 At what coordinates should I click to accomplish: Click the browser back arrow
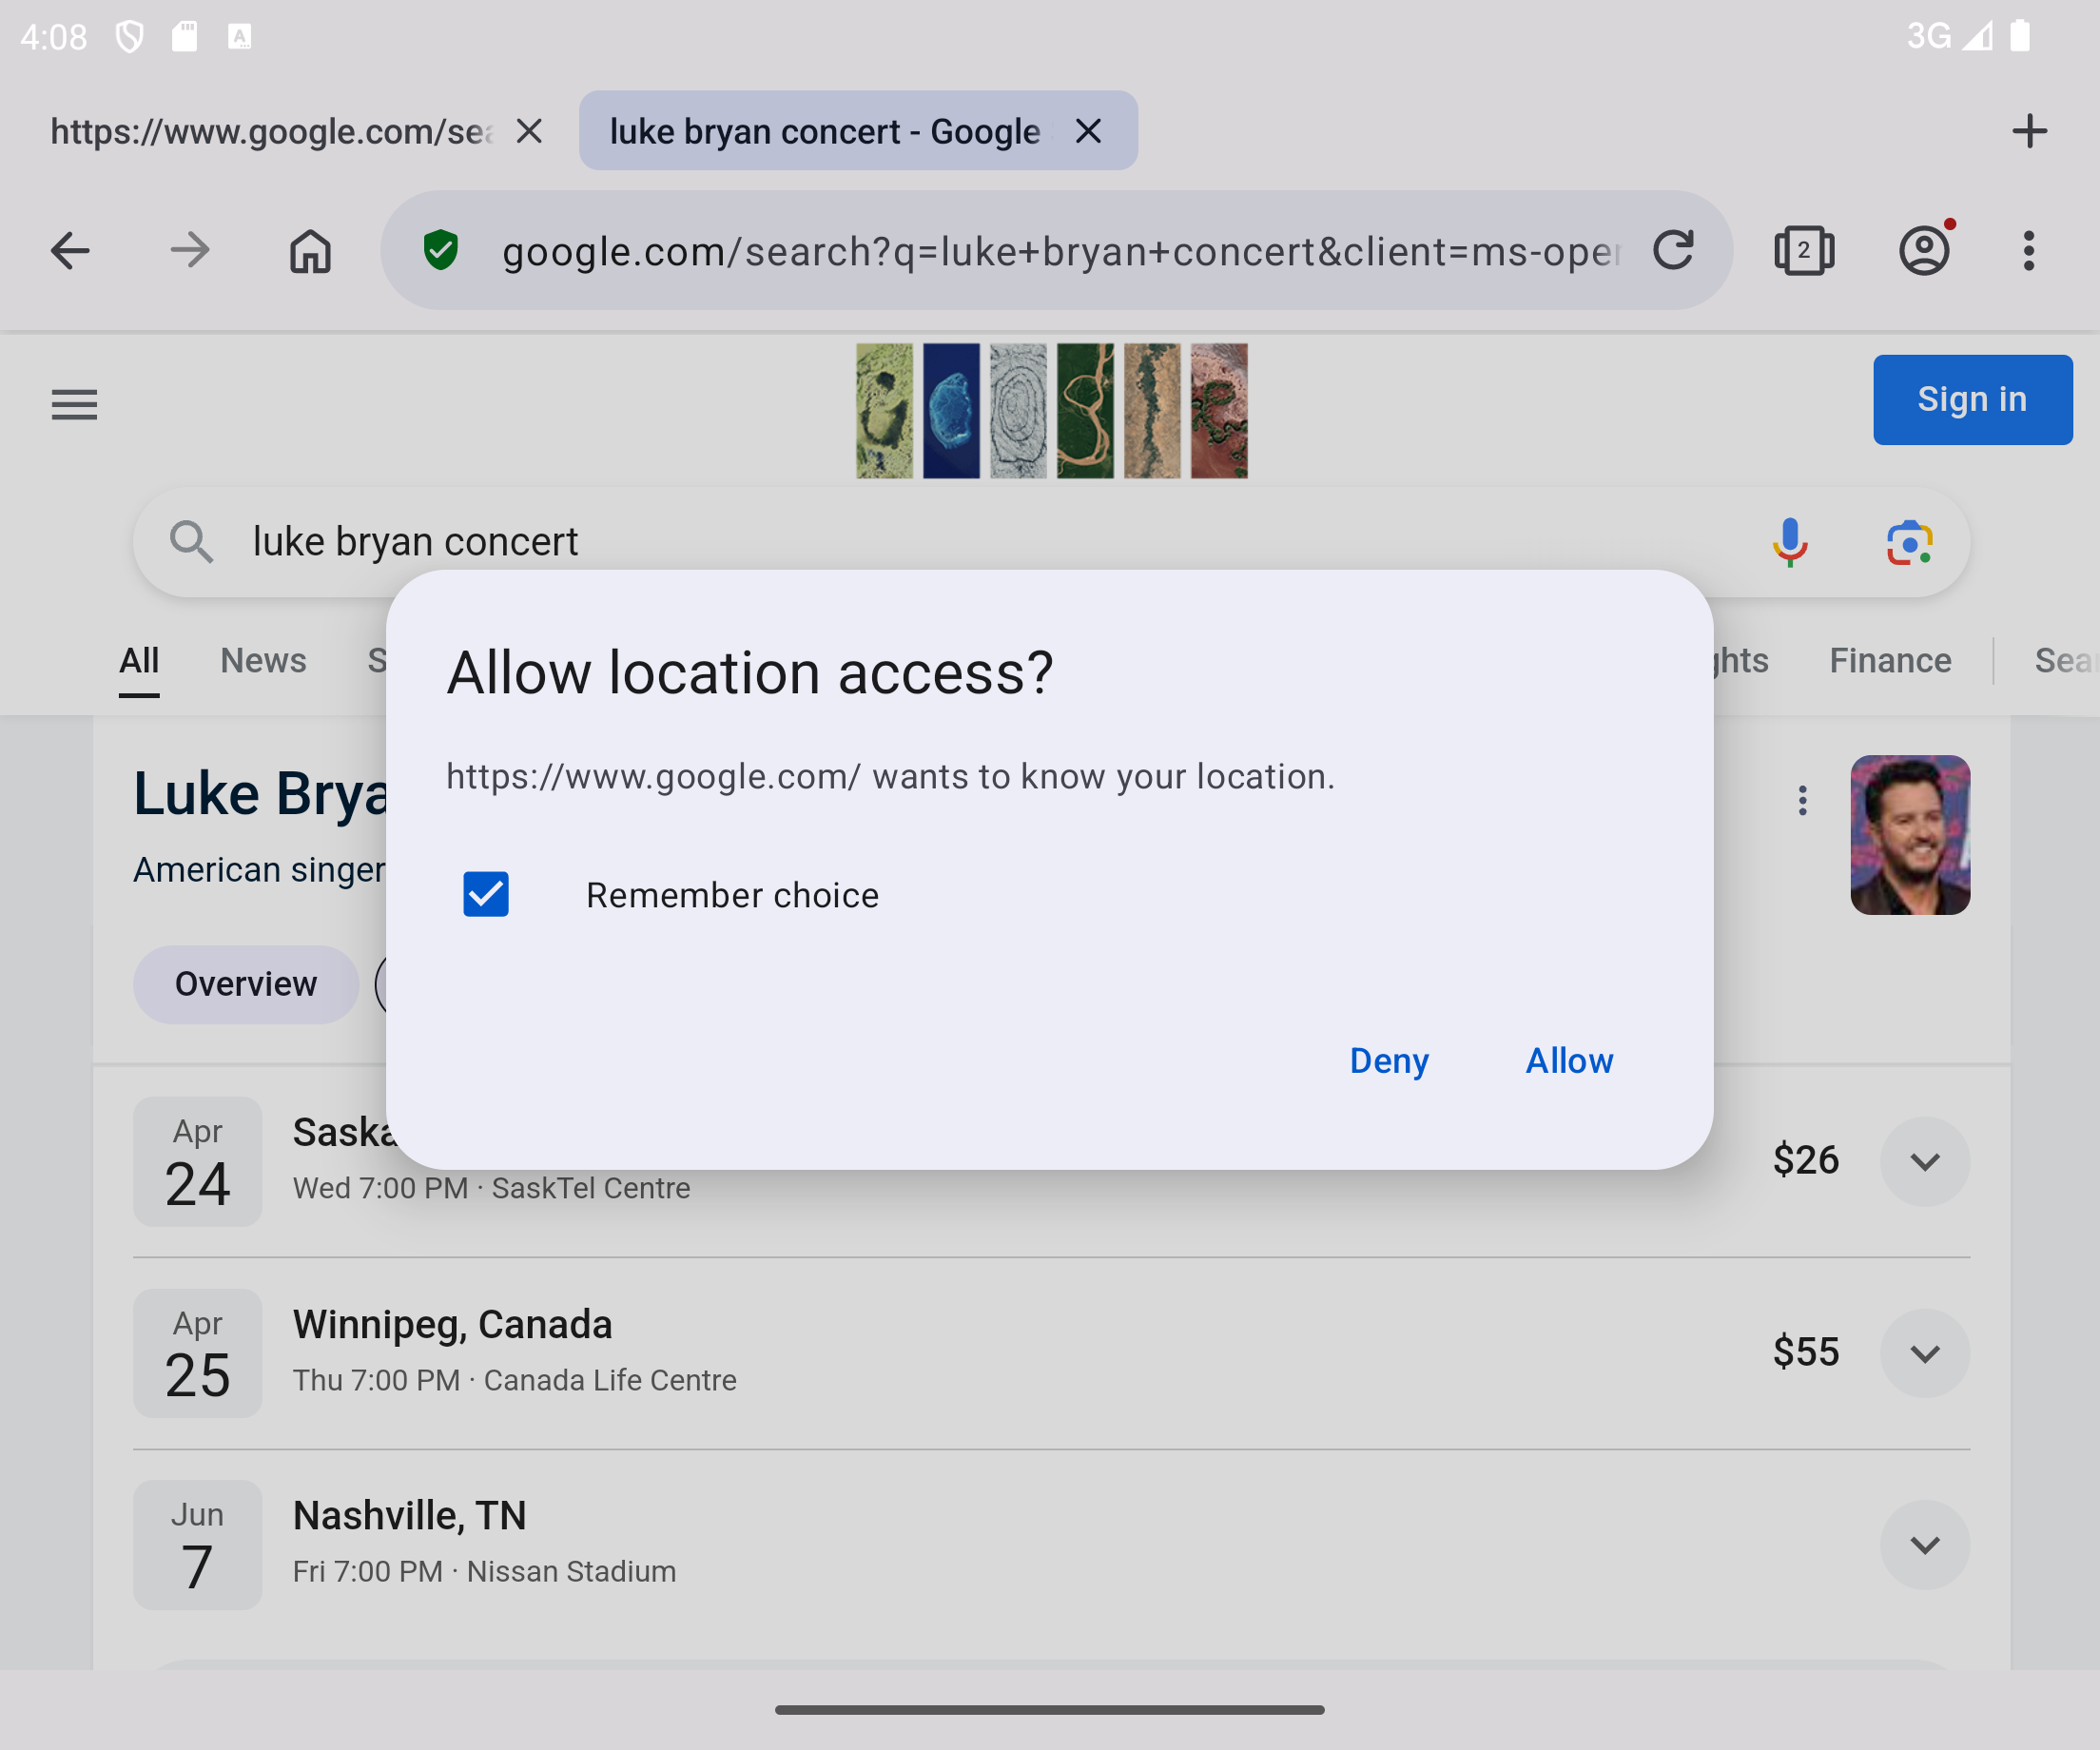point(70,250)
